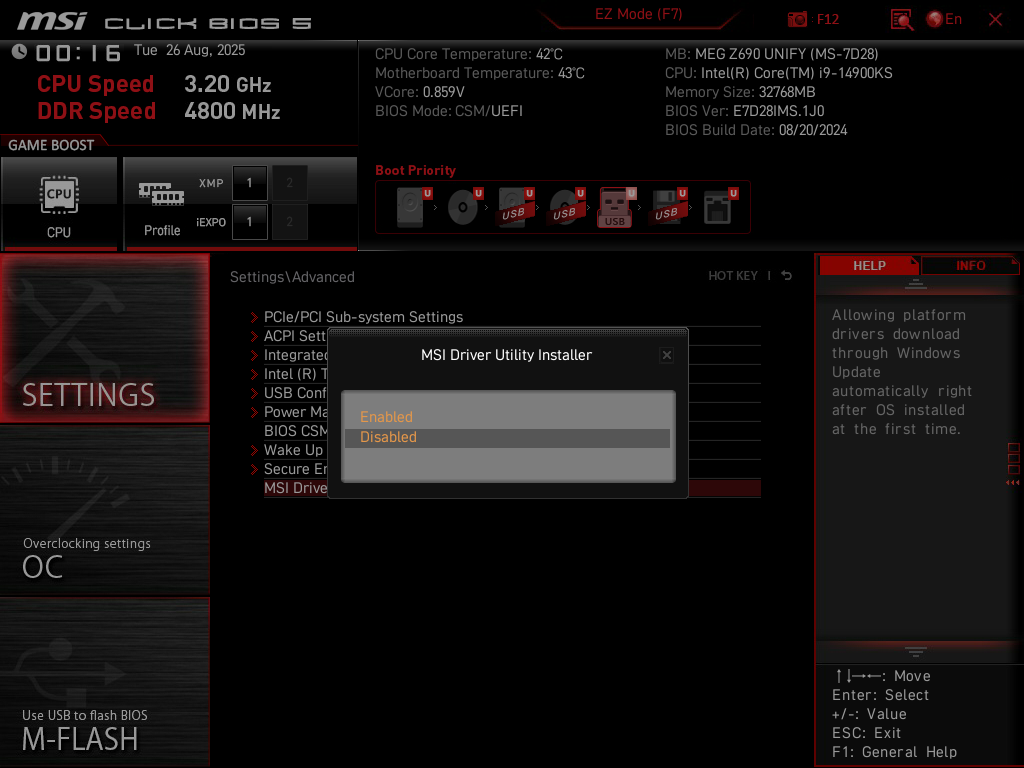Select the USB hard disk boot device

[x=515, y=207]
